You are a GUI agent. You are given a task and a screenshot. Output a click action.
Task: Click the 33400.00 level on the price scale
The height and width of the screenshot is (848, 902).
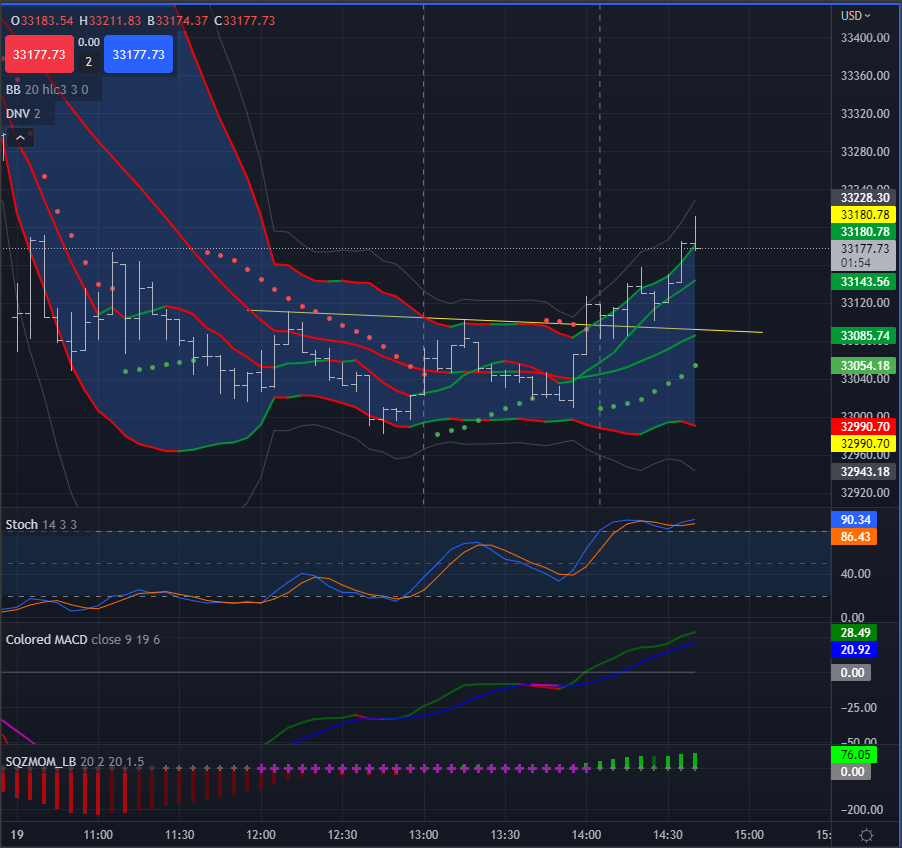(x=865, y=37)
